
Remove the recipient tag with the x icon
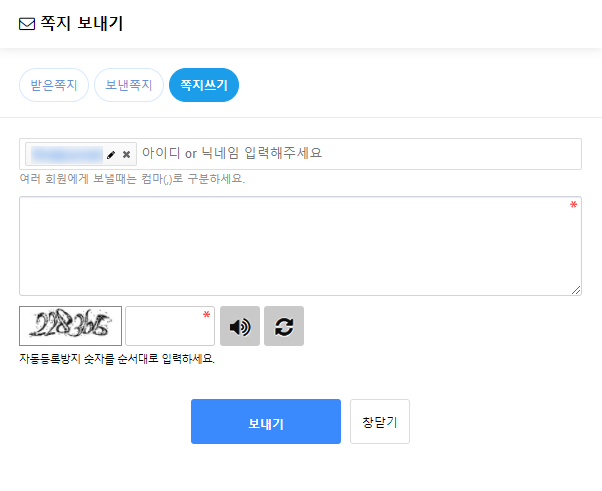(x=126, y=155)
